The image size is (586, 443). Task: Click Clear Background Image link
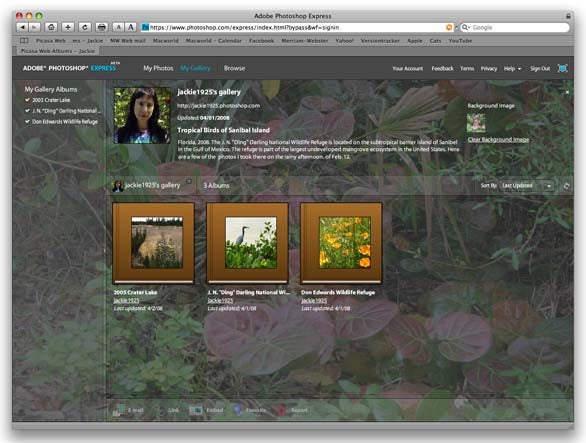click(498, 139)
